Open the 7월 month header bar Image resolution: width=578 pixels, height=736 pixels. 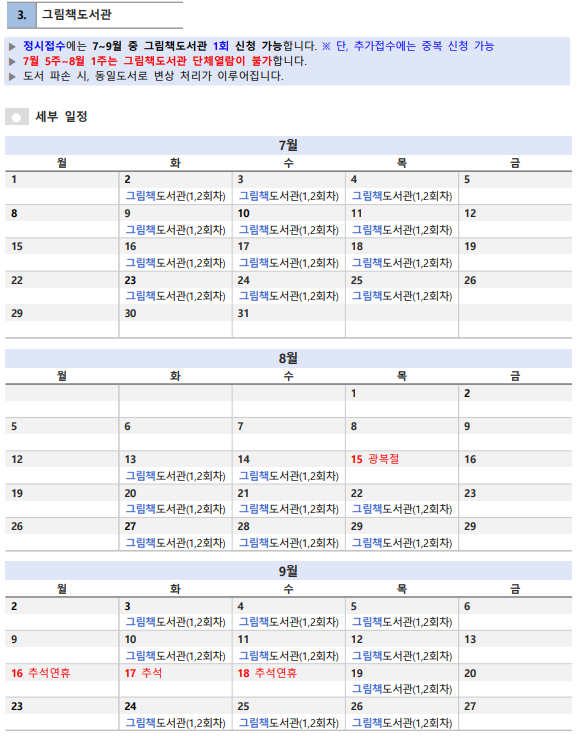(288, 146)
